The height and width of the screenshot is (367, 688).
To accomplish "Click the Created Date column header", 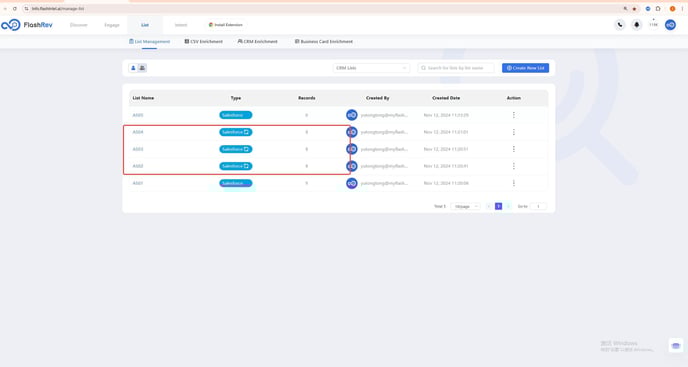I will (x=446, y=98).
